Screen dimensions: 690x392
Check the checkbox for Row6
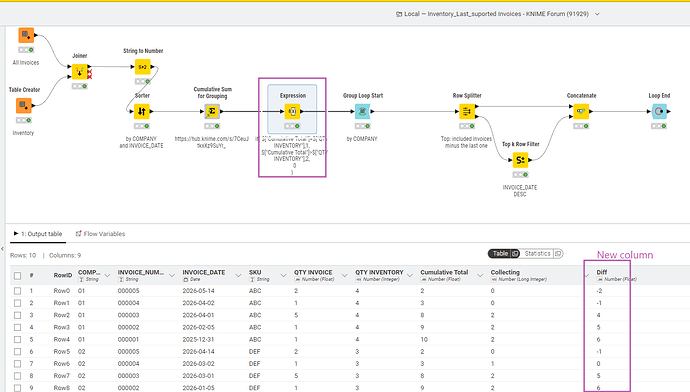pyautogui.click(x=18, y=364)
